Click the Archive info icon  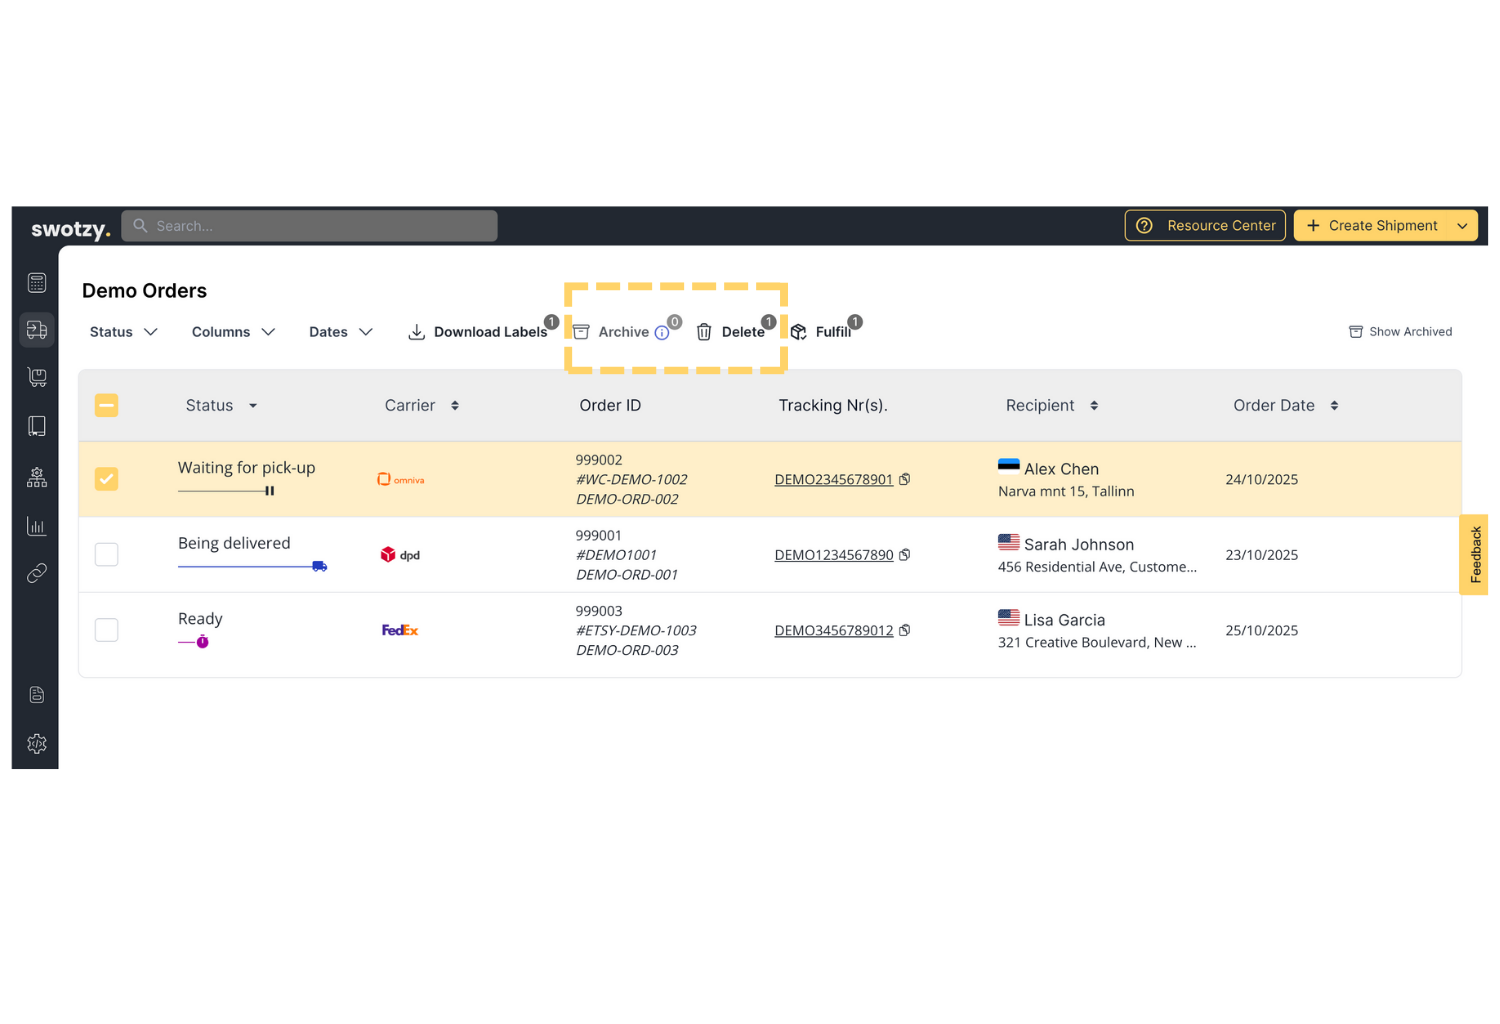pos(662,333)
